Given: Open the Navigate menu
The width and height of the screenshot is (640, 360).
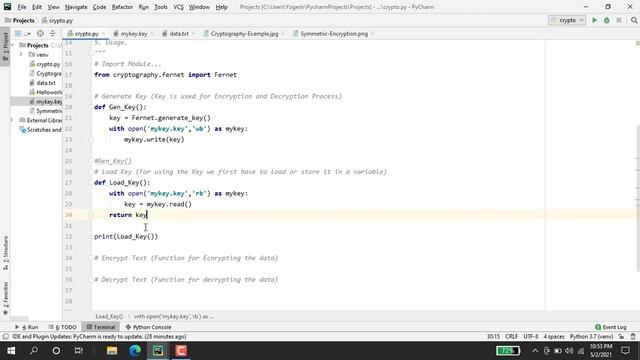Looking at the screenshot, I should click(x=76, y=7).
